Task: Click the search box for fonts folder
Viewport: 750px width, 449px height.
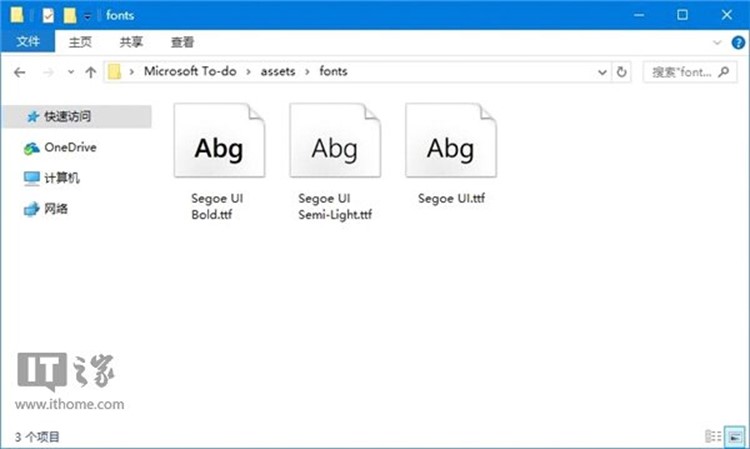Action: 689,72
